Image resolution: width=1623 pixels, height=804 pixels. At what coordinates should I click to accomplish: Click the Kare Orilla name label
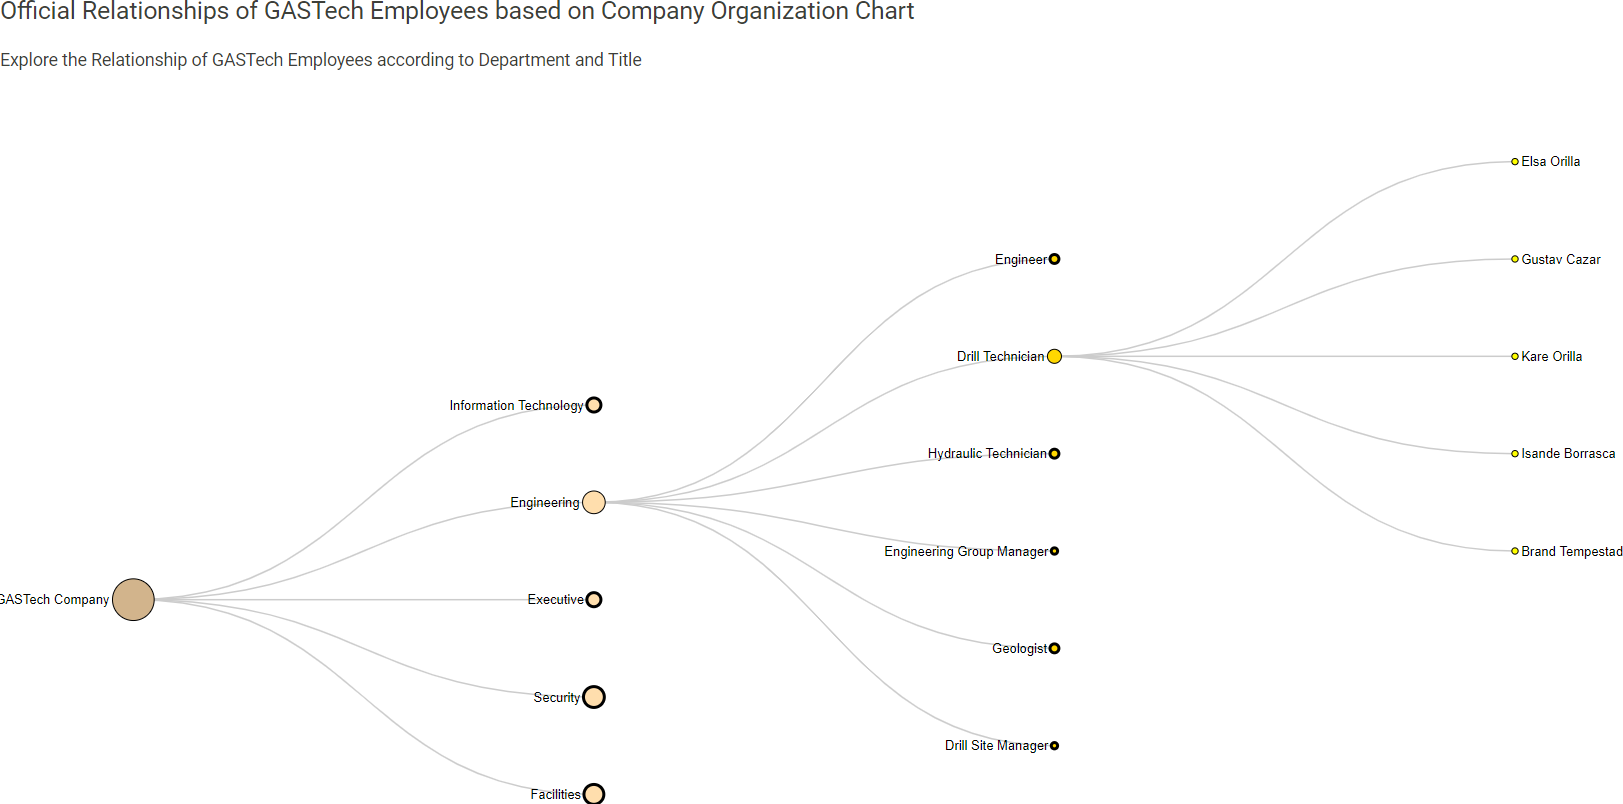(x=1552, y=356)
